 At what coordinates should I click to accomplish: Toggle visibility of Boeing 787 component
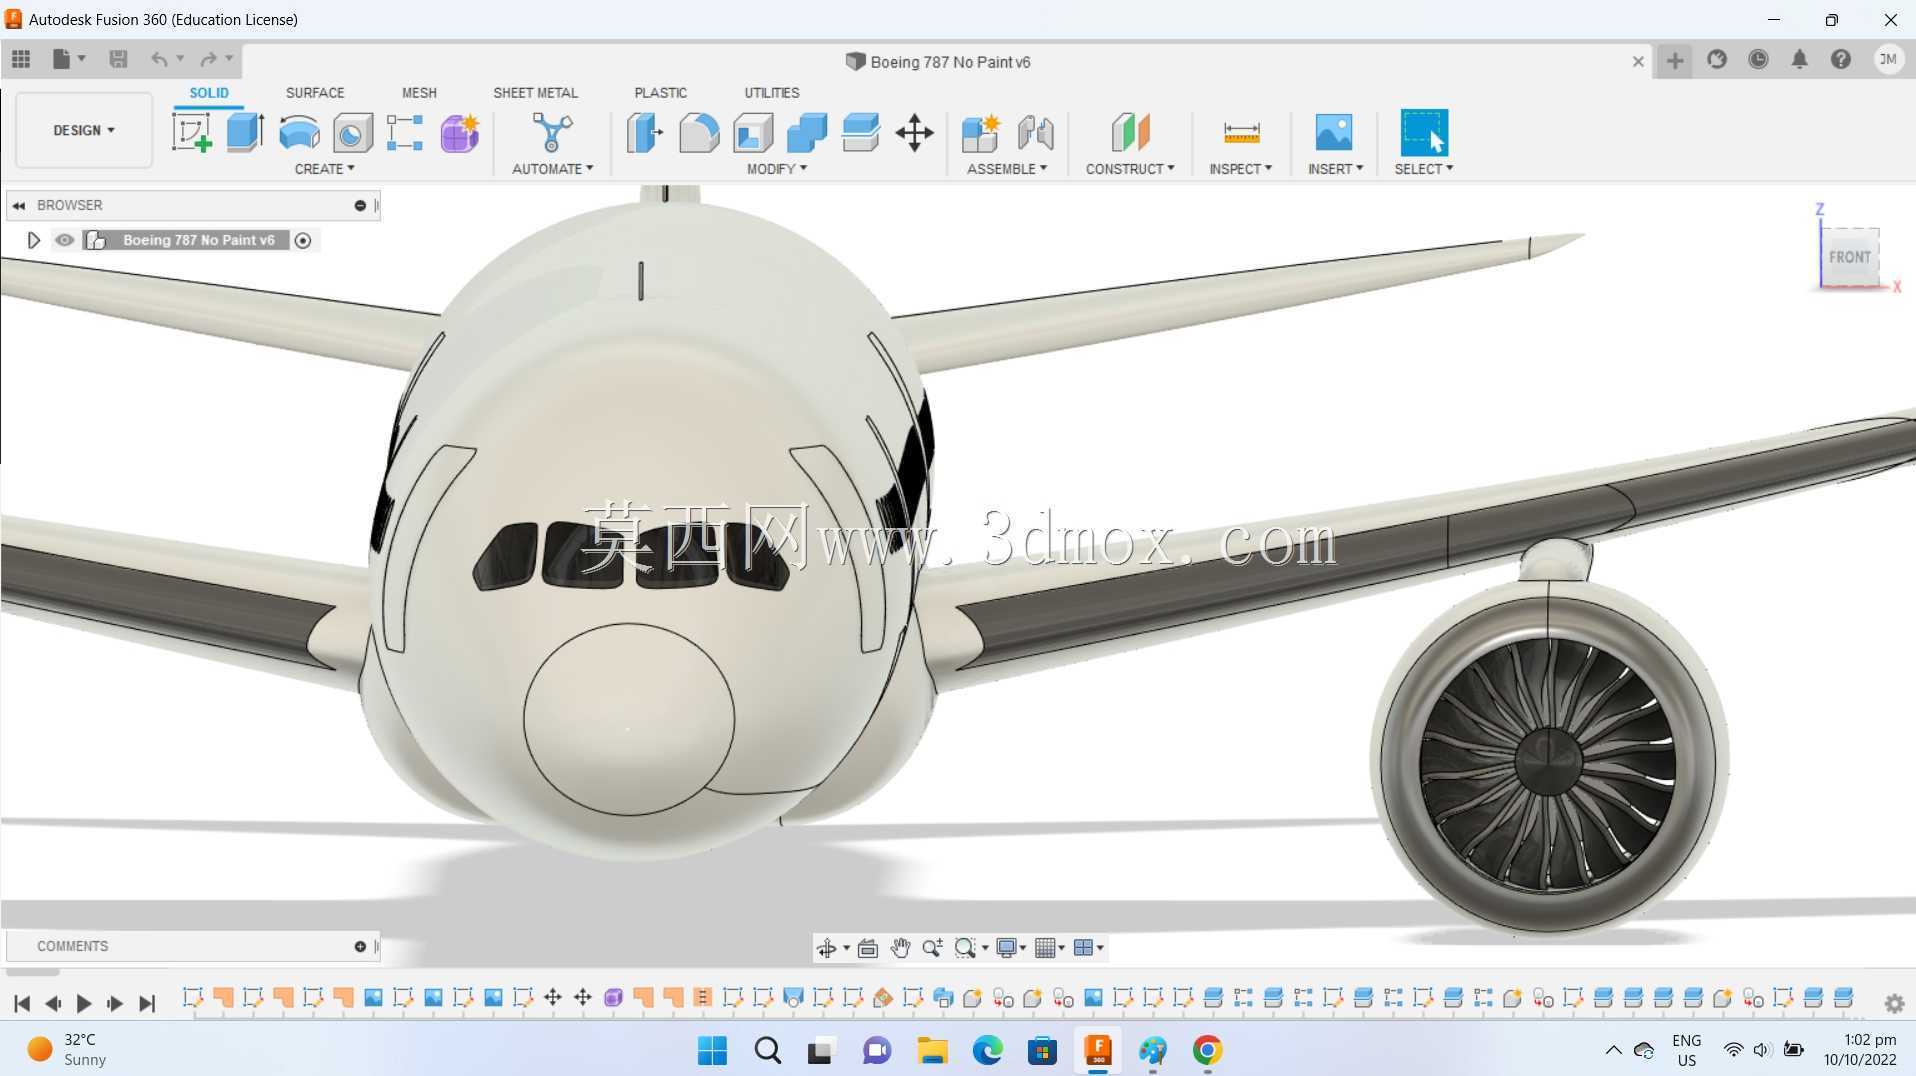pos(65,240)
